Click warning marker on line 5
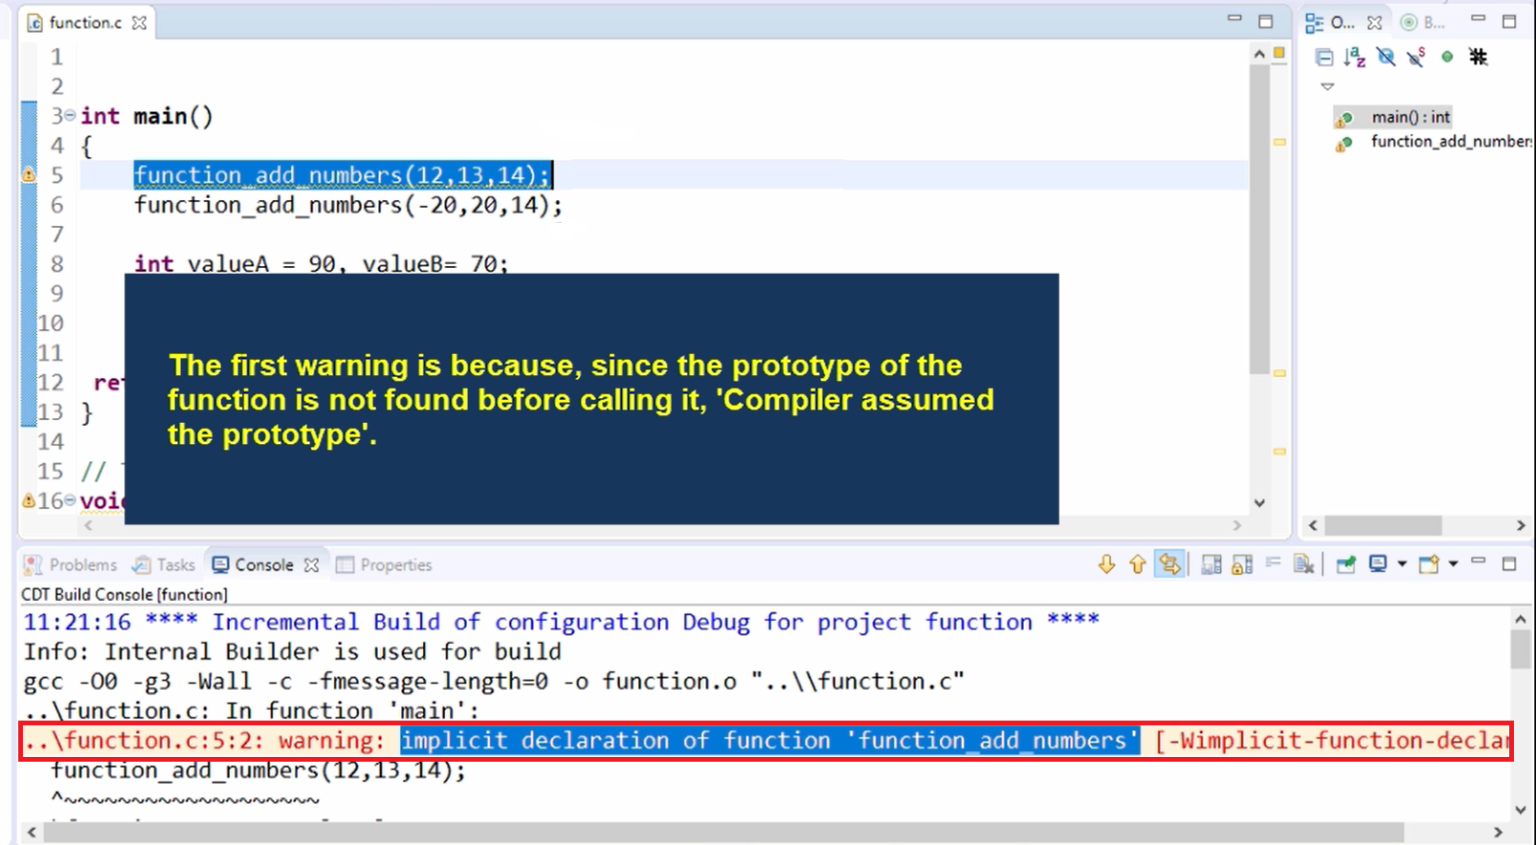Screen dimensions: 1536x845 click(29, 175)
